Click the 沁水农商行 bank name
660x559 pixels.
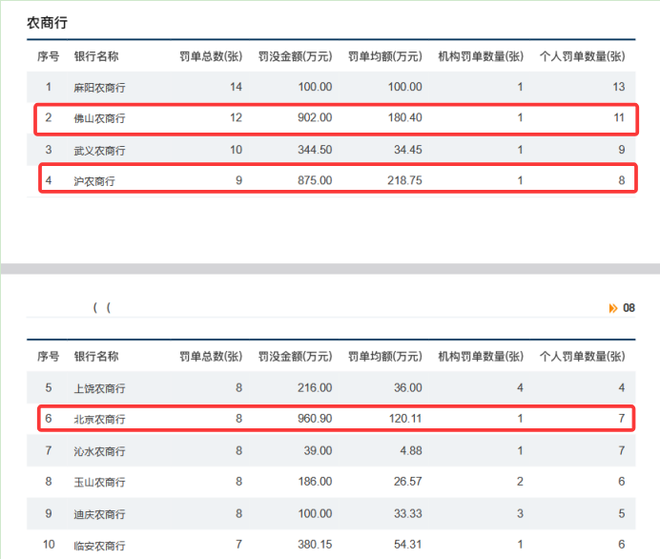100,451
